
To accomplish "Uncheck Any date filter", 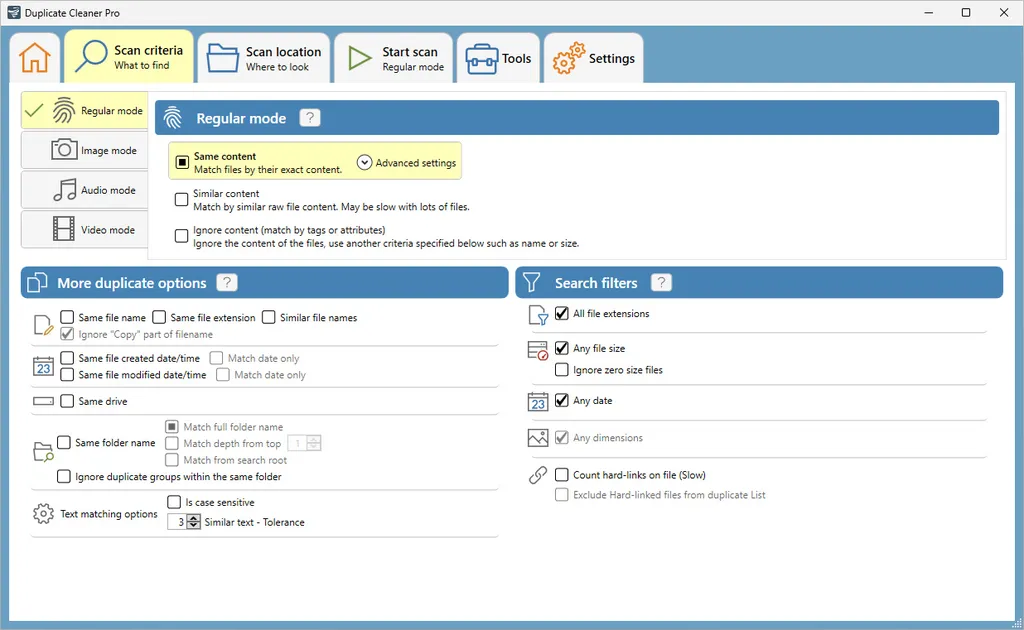I will 562,400.
